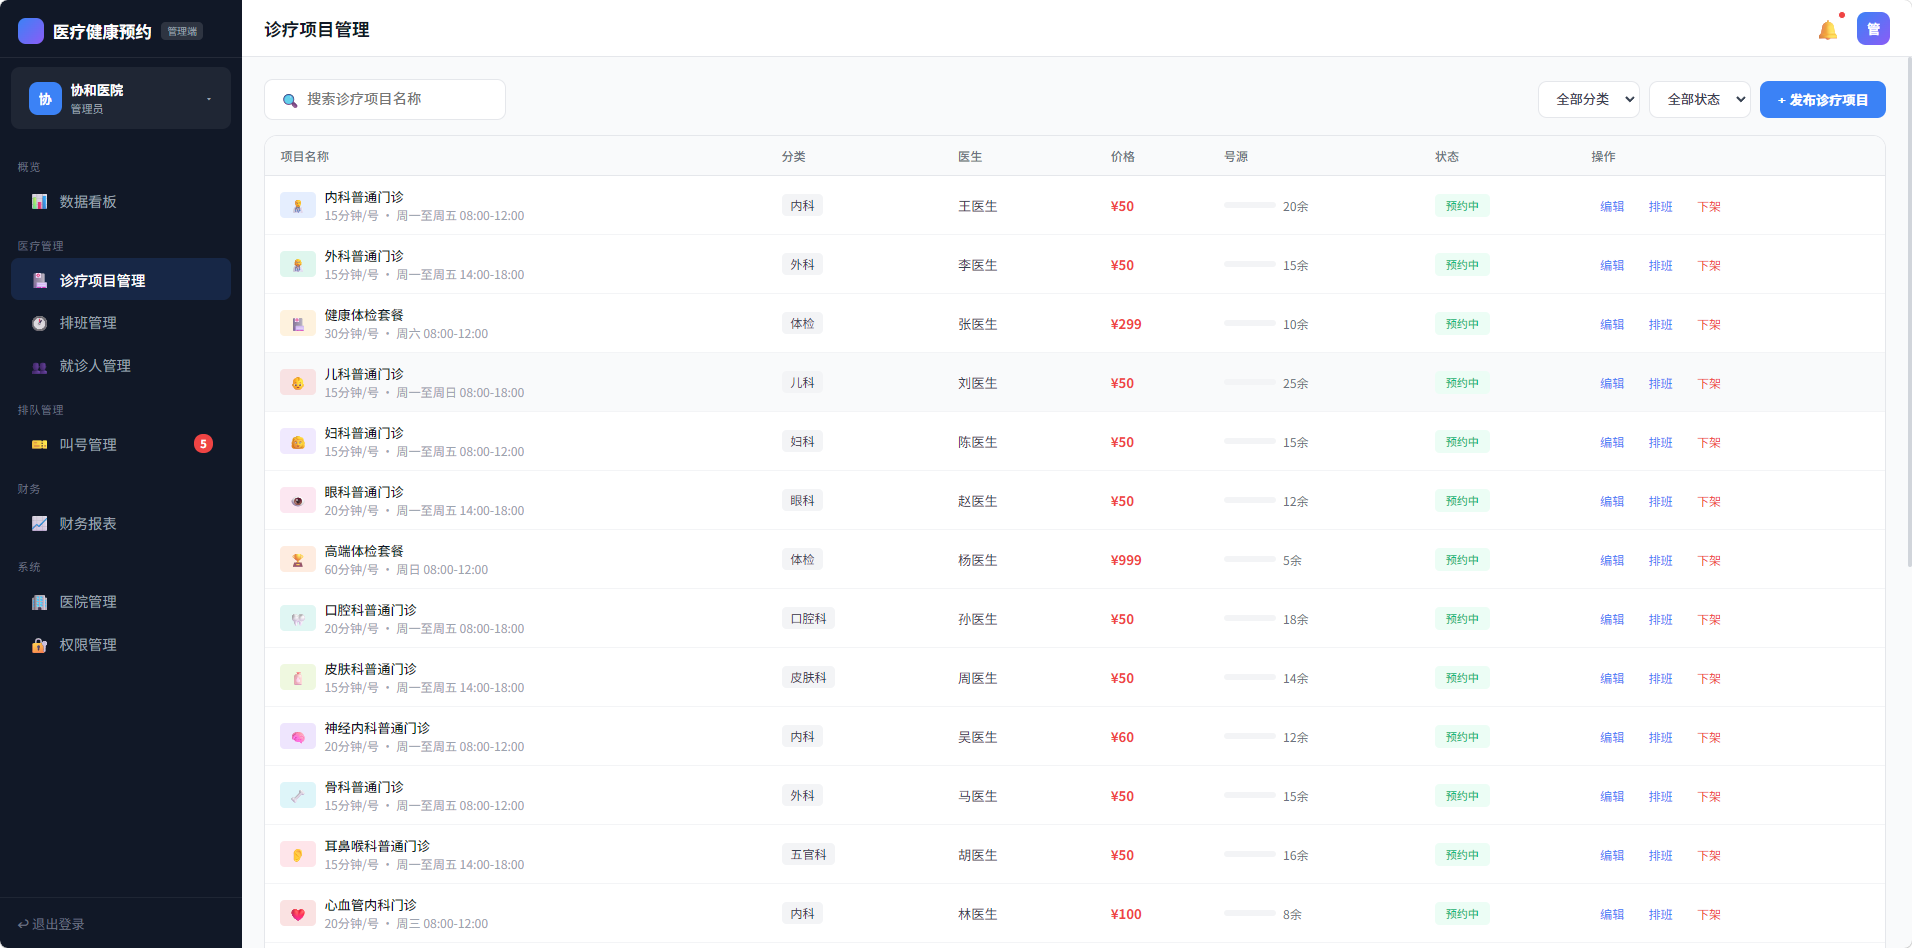Click the 医院管理 building icon

(x=40, y=602)
